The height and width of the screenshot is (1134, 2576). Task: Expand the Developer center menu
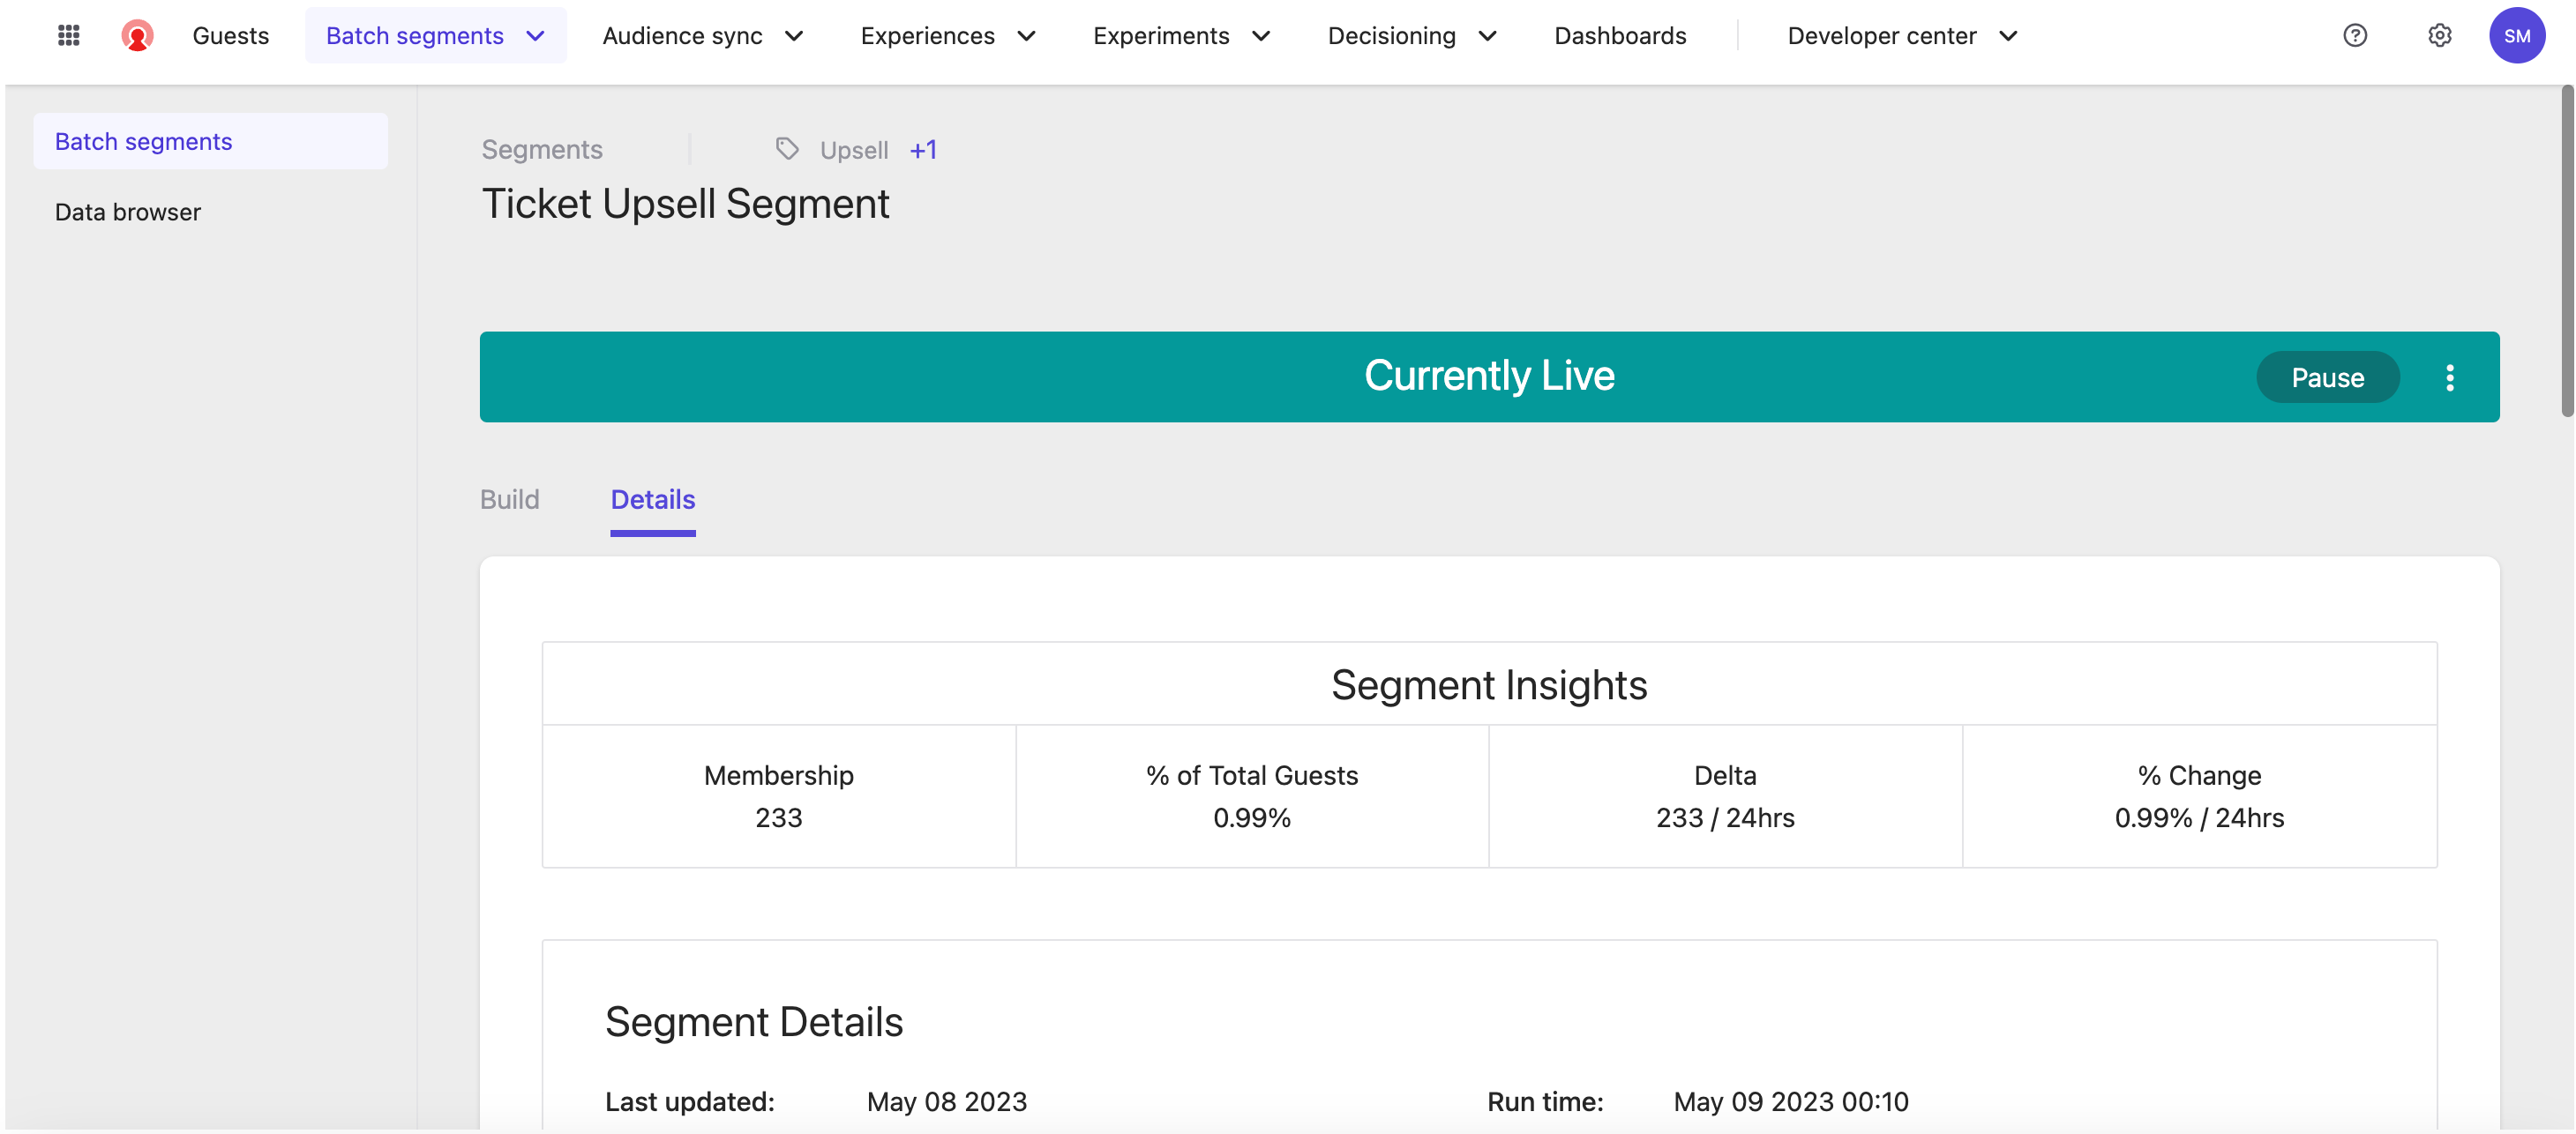coord(1902,36)
